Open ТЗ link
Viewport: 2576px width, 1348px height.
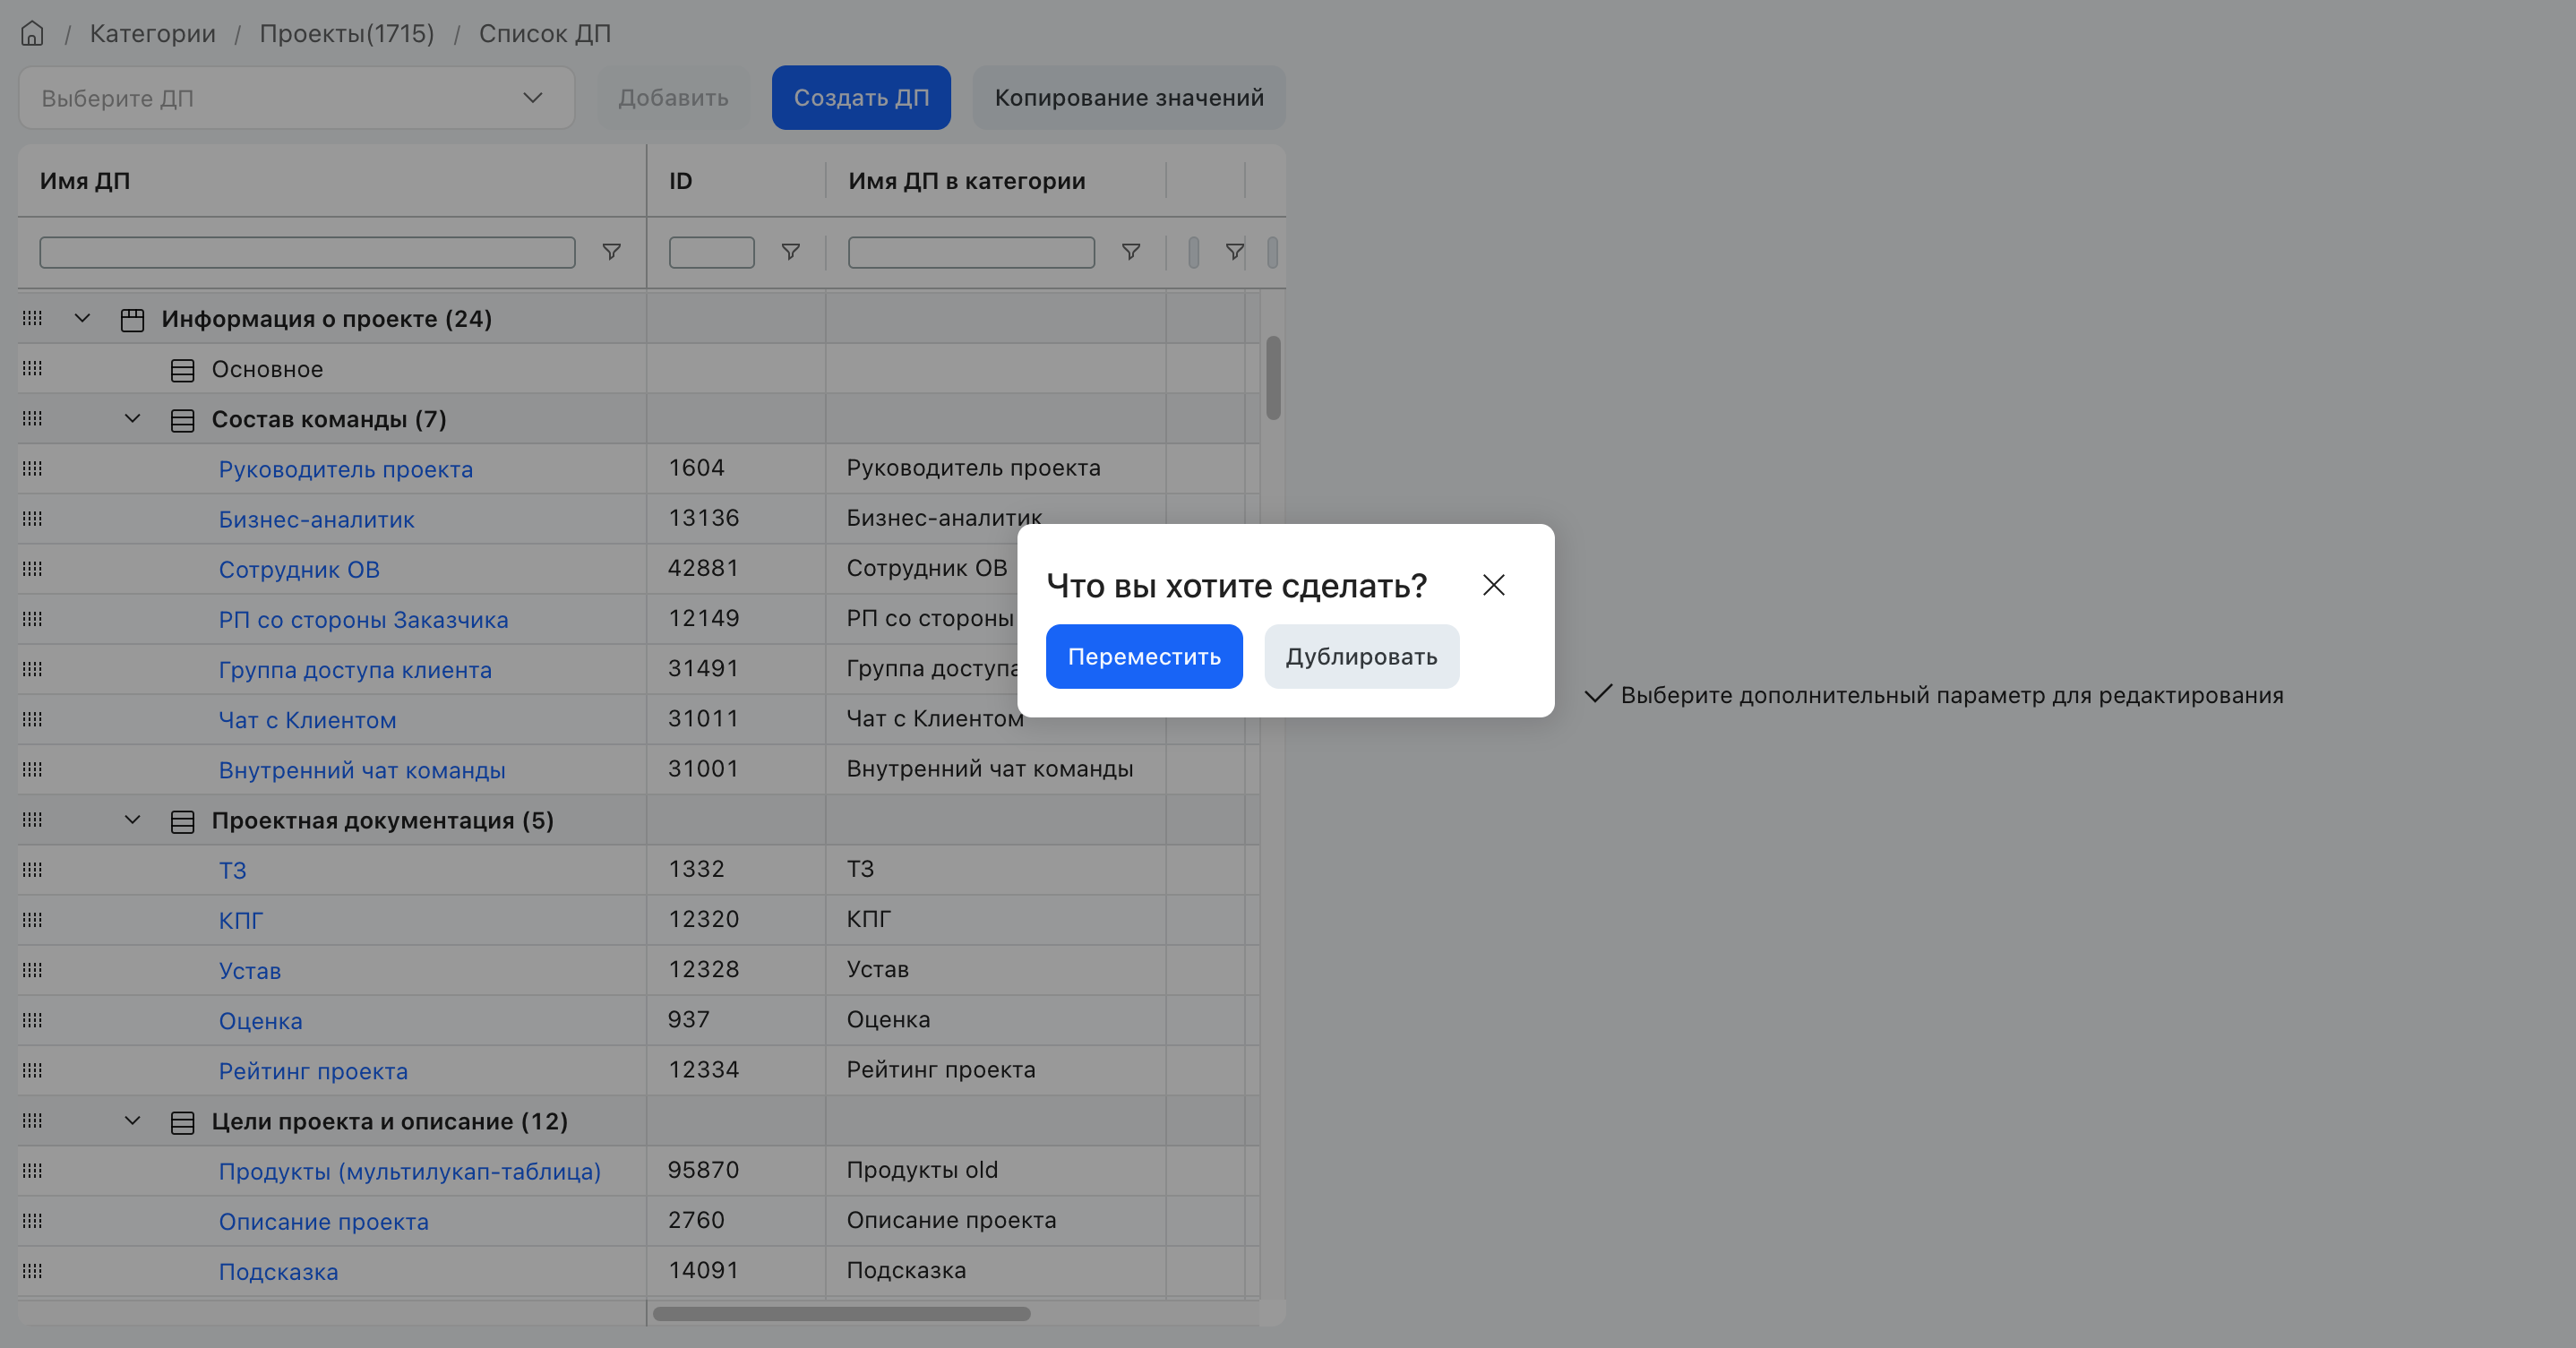[x=232, y=870]
